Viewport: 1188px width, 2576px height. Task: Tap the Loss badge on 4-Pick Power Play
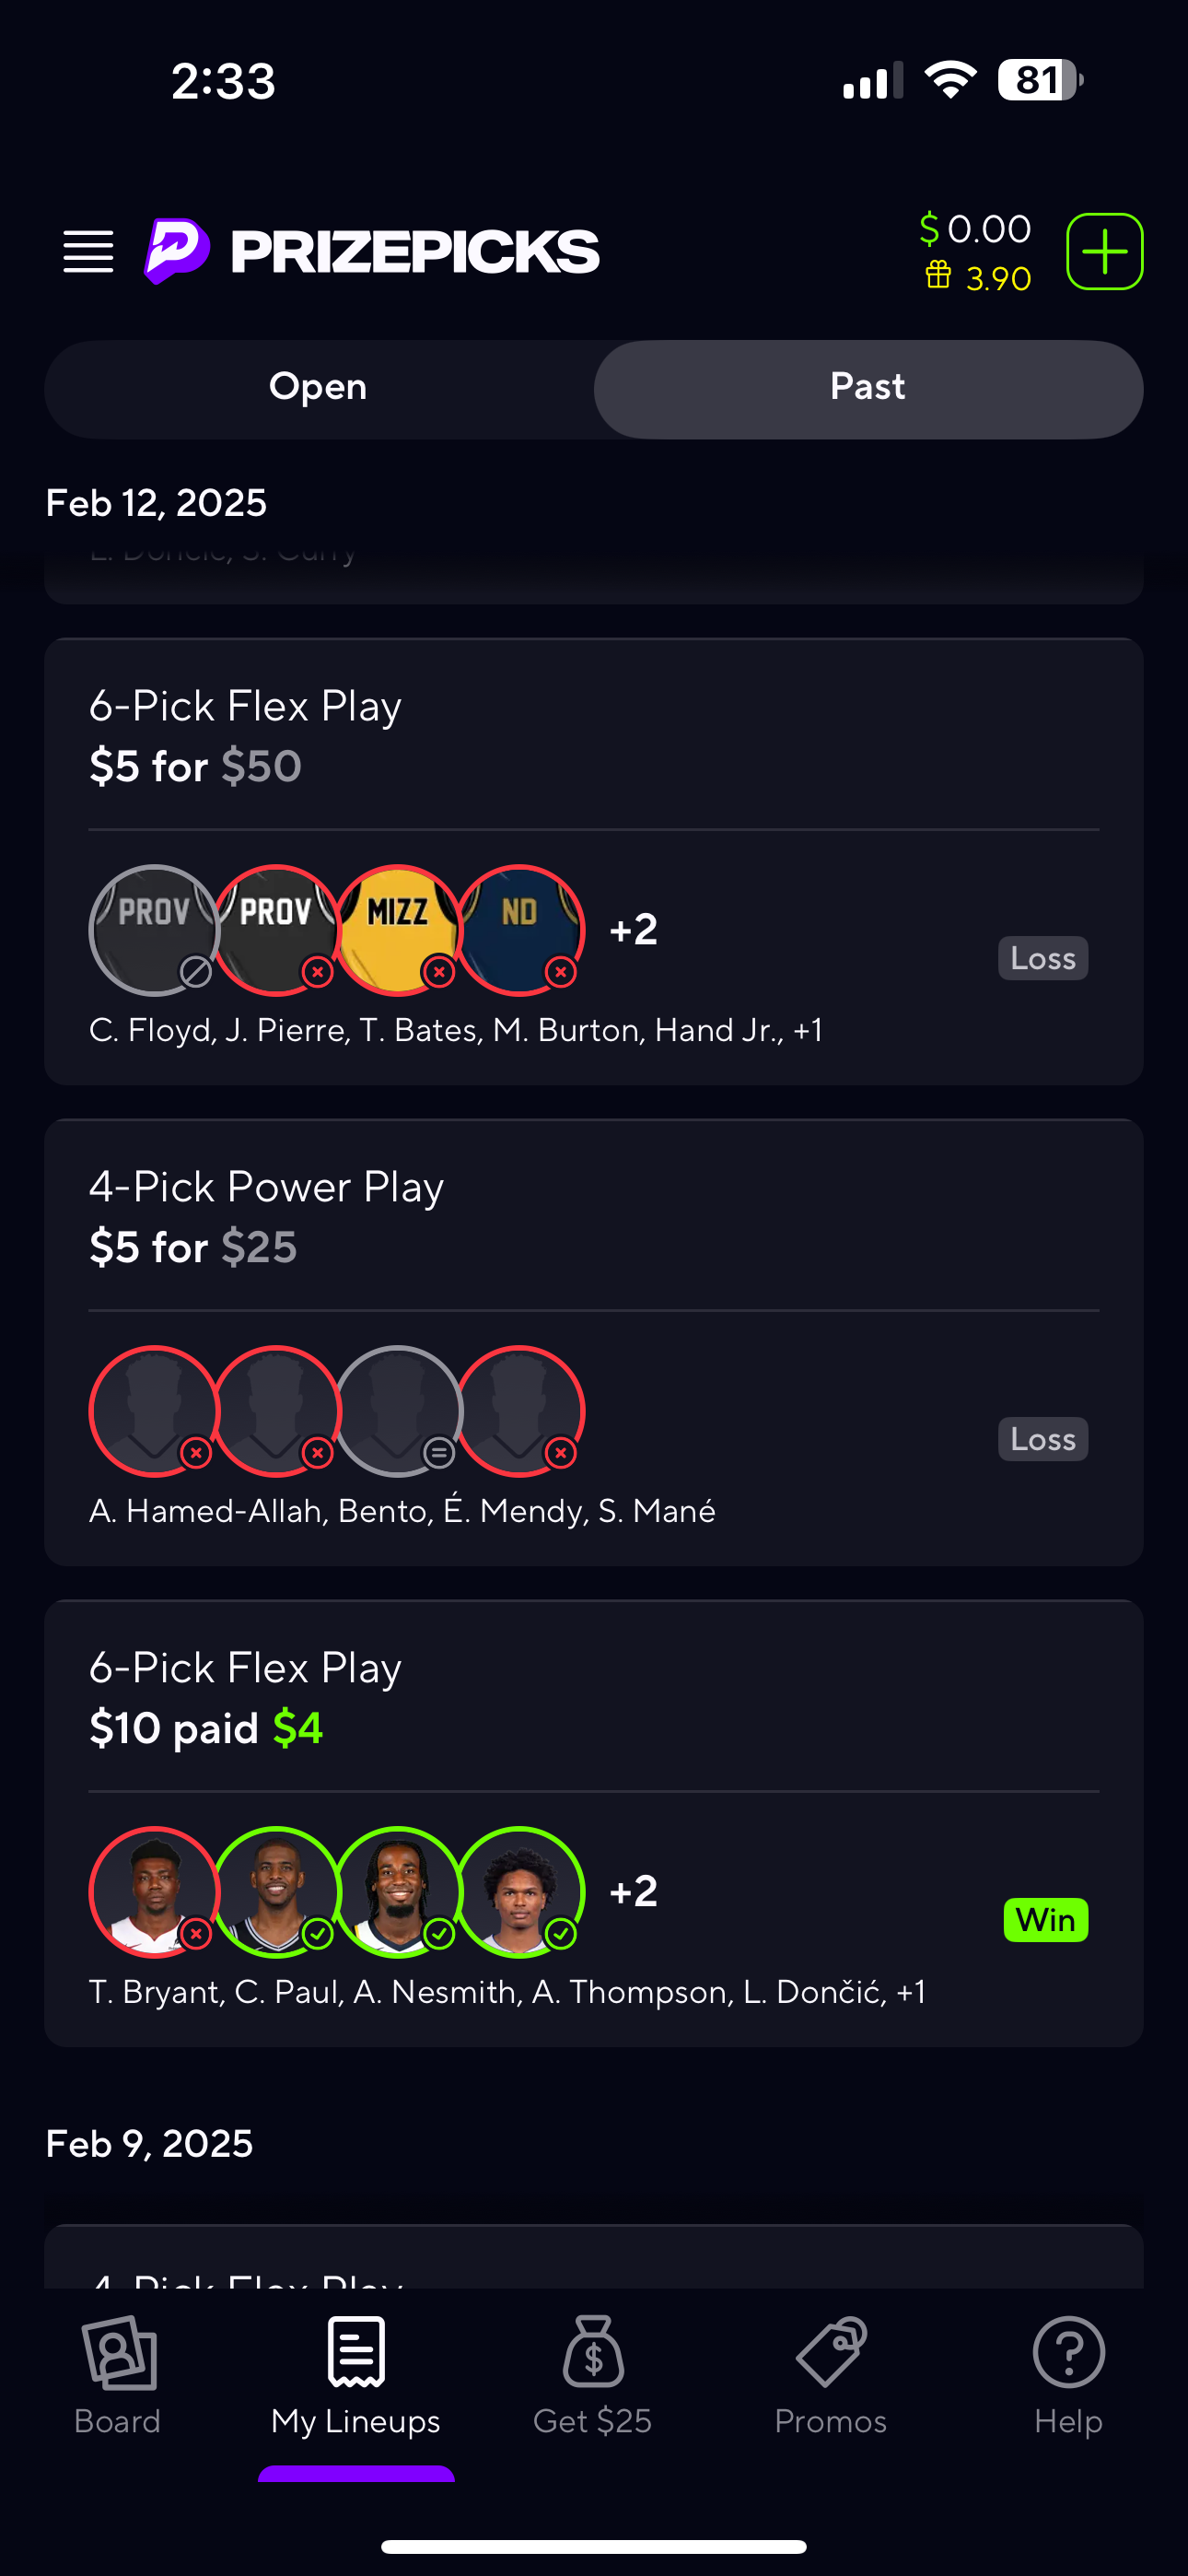point(1043,1439)
